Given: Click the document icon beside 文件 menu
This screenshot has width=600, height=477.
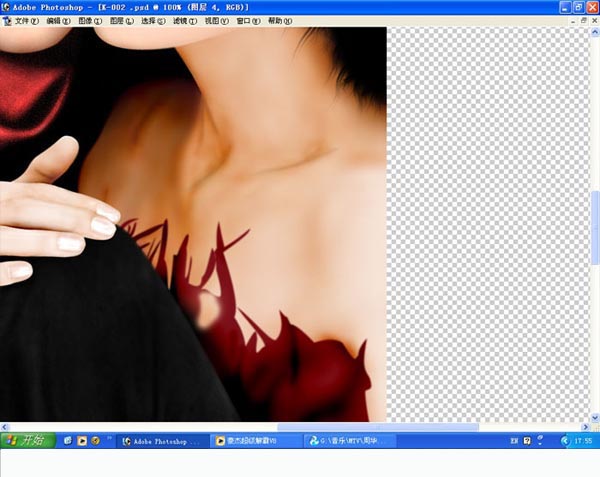Looking at the screenshot, I should (x=7, y=21).
